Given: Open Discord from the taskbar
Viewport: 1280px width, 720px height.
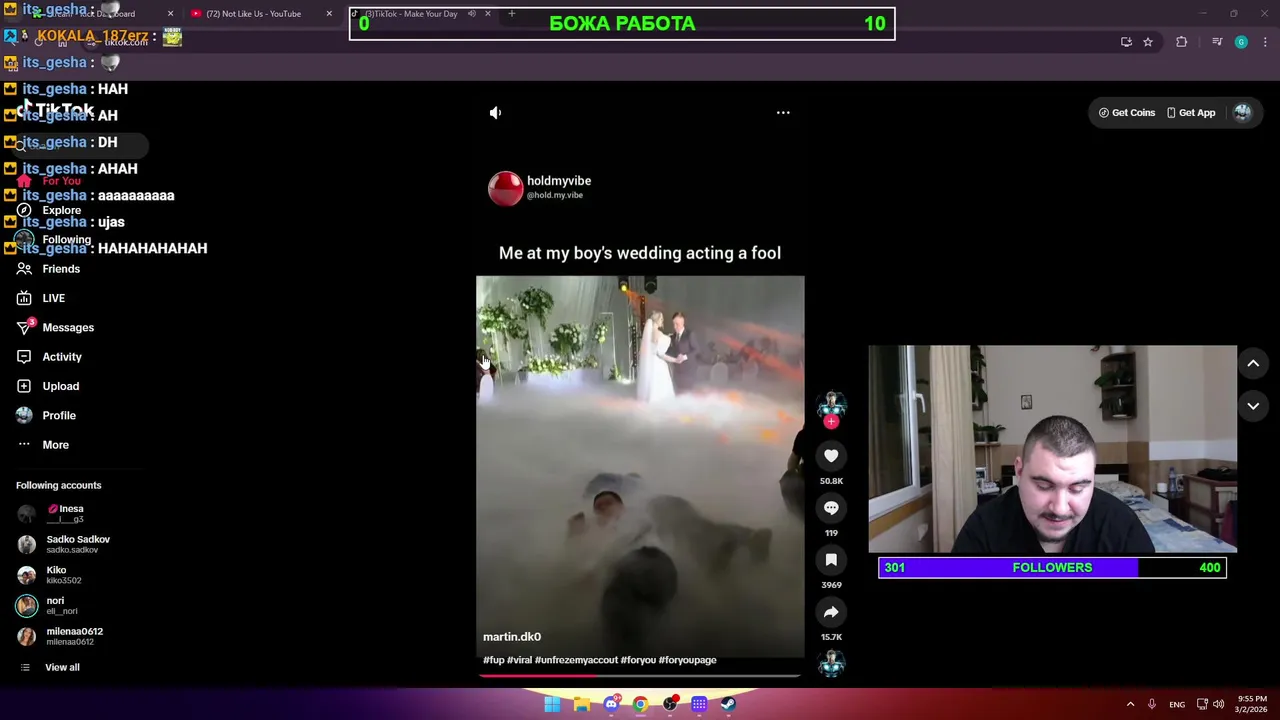Looking at the screenshot, I should click(x=611, y=704).
